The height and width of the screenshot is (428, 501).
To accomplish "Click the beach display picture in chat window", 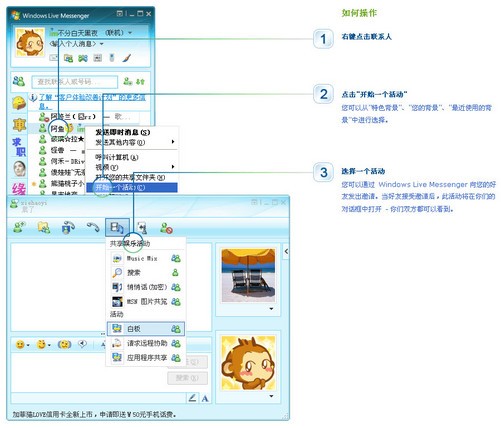I will 248,275.
